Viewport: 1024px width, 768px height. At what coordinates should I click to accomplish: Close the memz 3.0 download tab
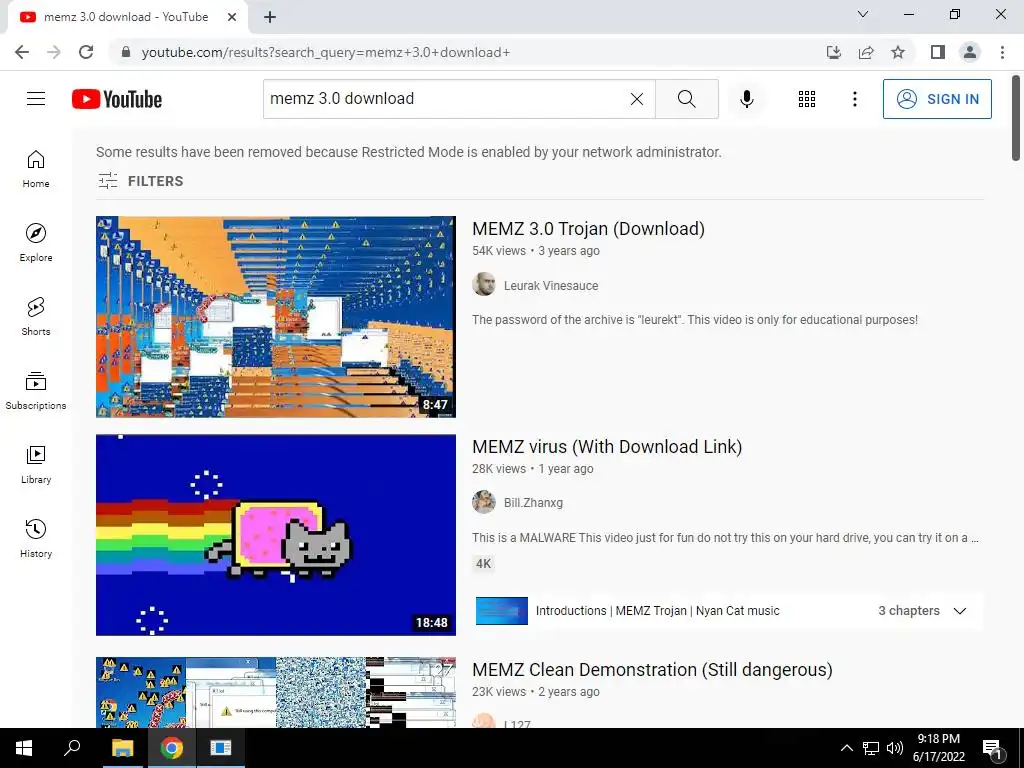[x=232, y=18]
